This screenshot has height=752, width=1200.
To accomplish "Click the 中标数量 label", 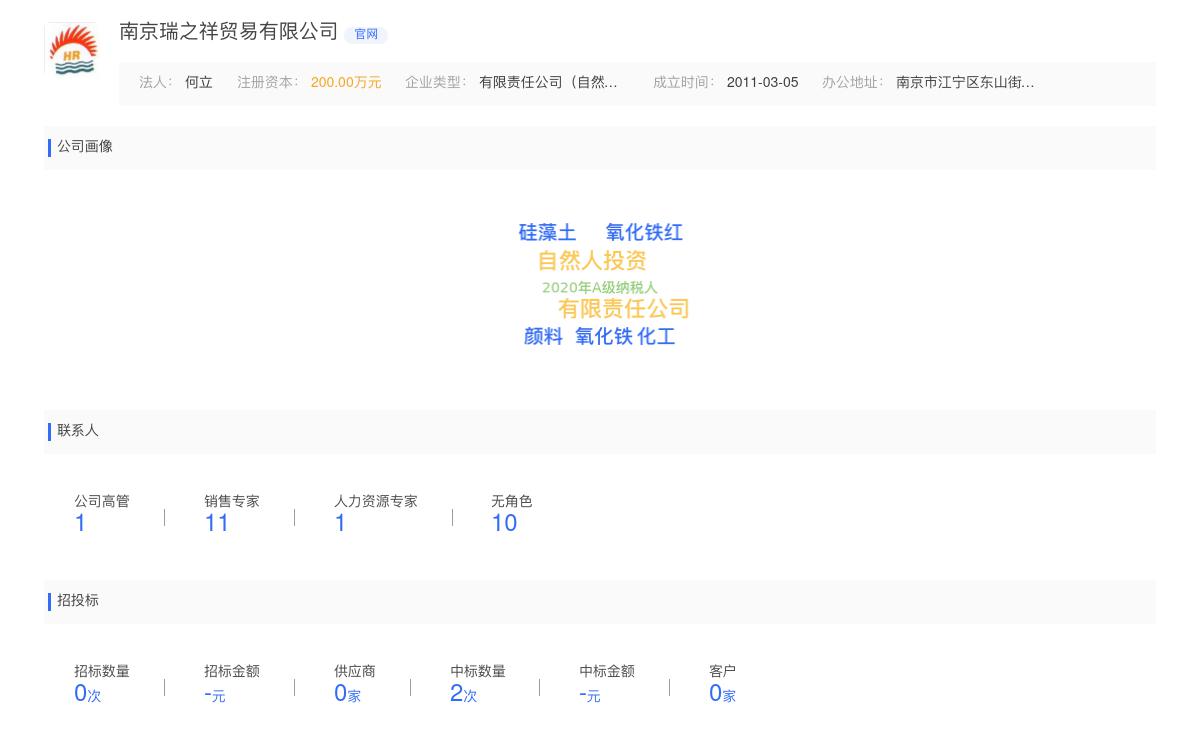I will pos(478,672).
